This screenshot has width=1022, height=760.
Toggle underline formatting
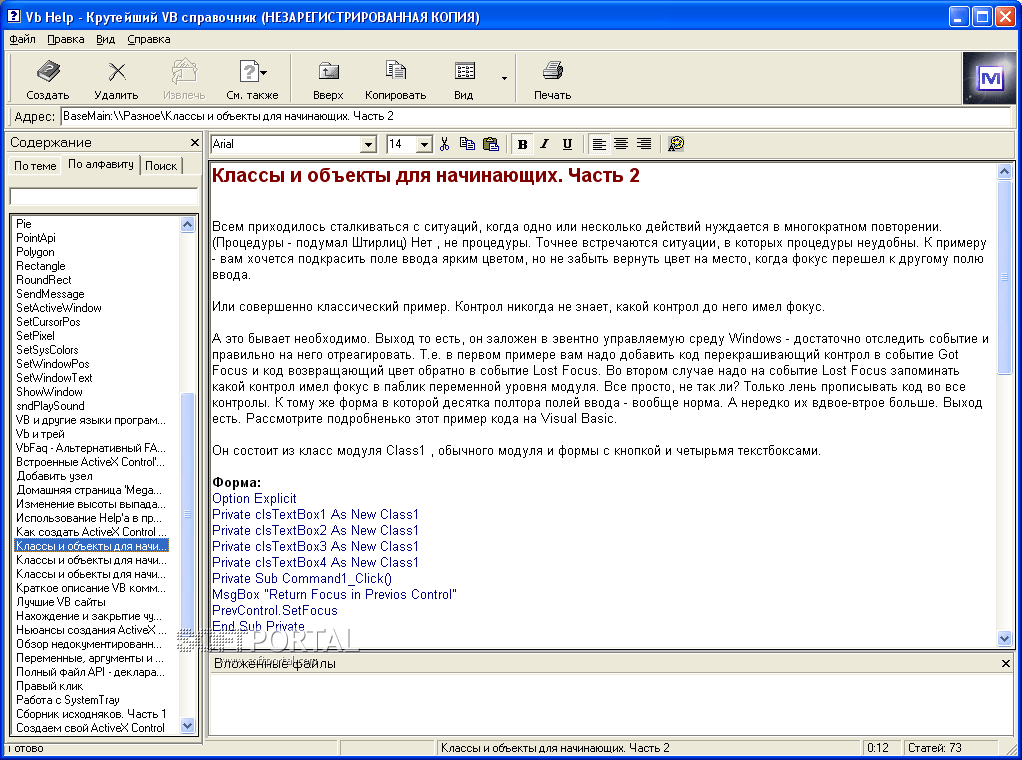point(567,144)
